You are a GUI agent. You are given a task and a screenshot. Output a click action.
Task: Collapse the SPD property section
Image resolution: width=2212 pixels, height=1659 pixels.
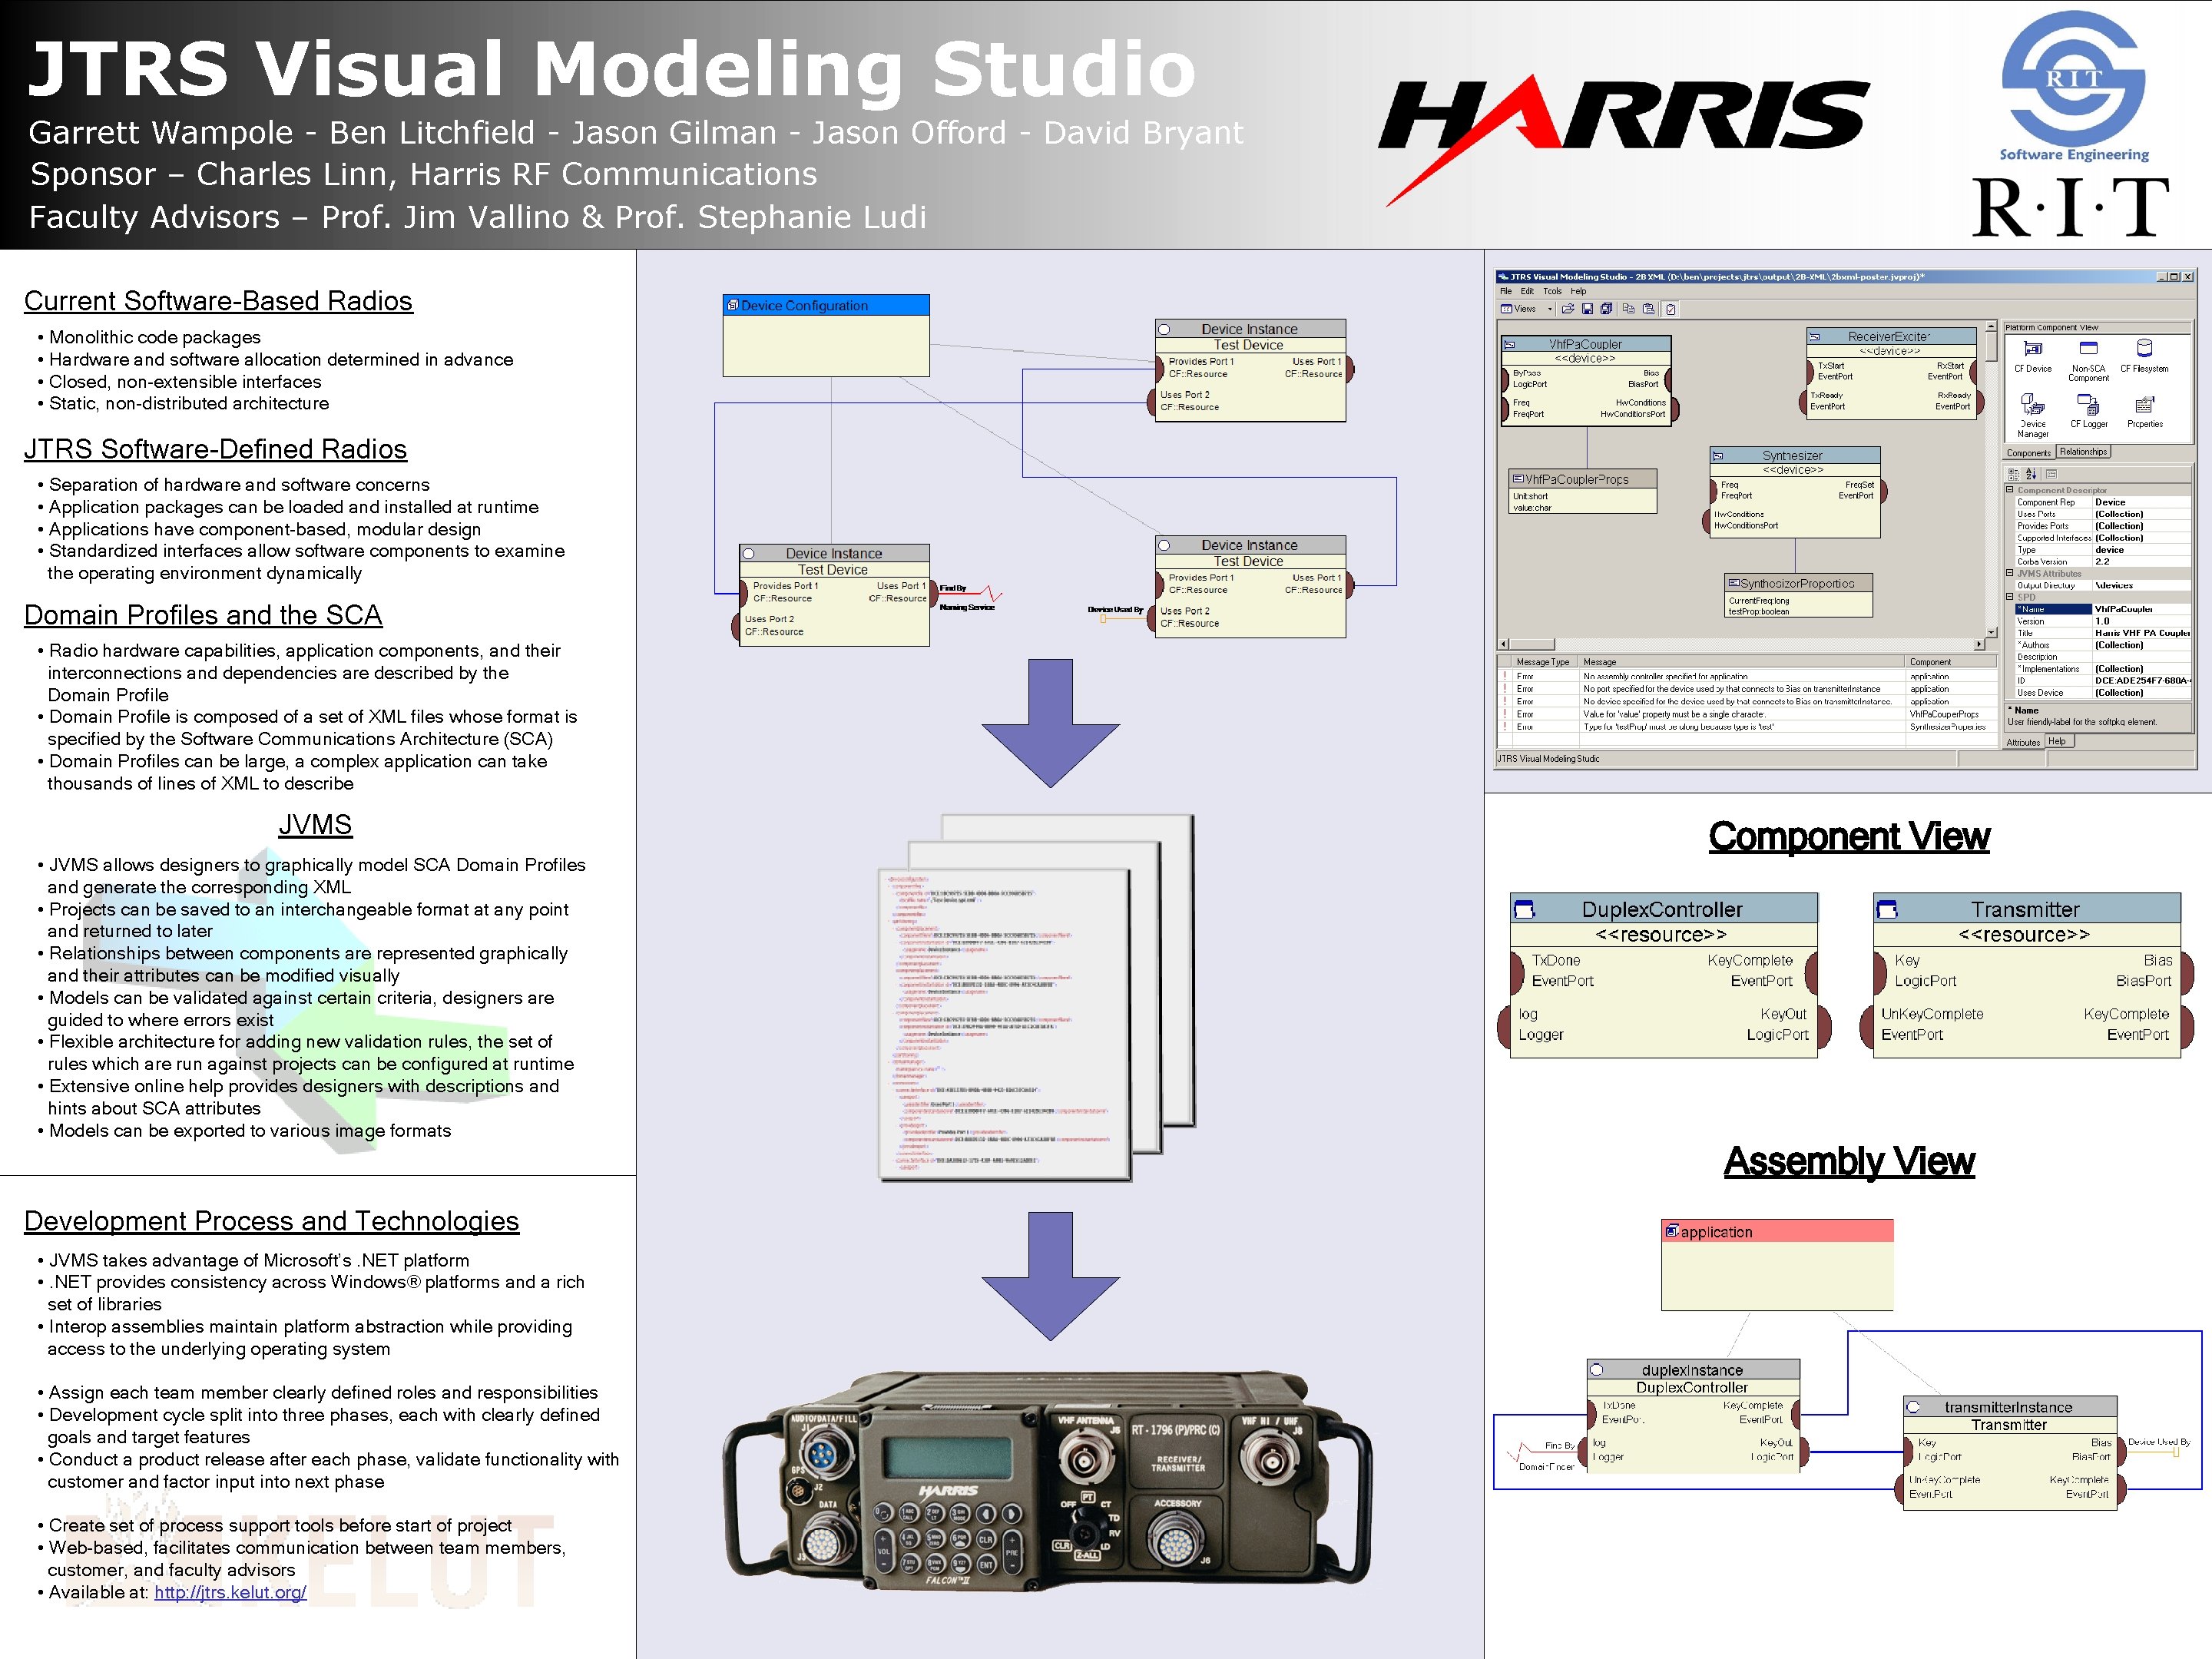pos(2010,597)
